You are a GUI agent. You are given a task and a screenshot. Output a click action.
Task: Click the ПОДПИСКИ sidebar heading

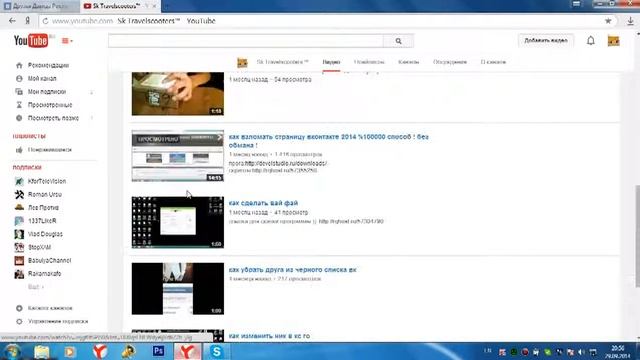tap(27, 167)
